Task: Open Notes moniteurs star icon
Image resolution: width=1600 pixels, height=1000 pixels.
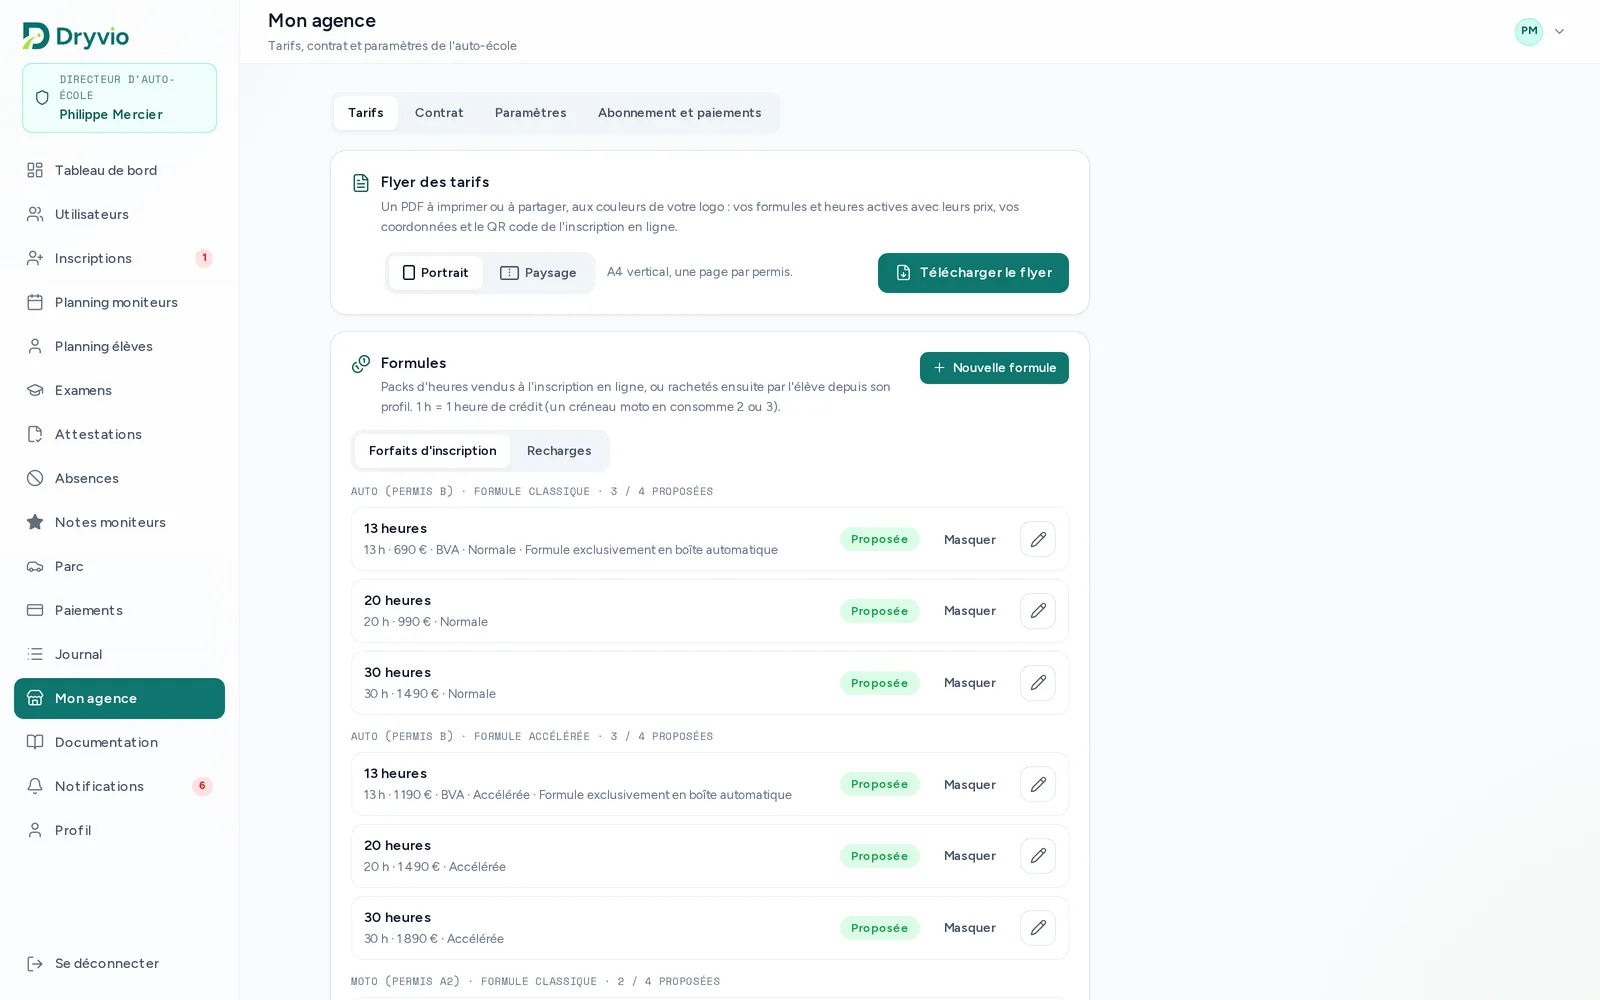Action: coord(35,522)
